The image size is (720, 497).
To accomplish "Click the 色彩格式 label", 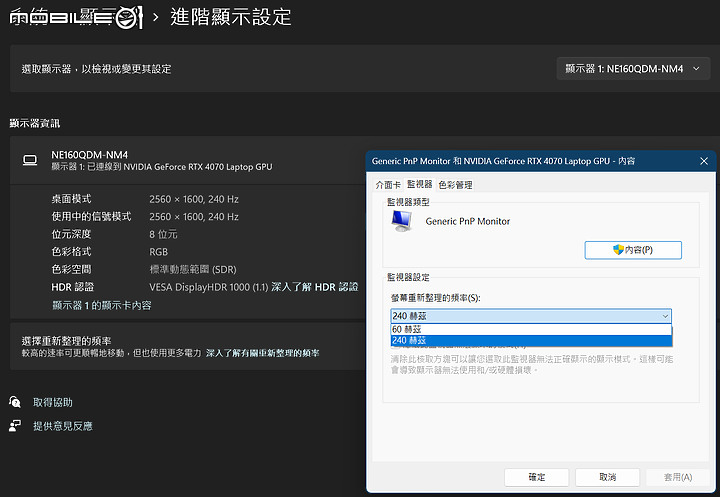I will (71, 252).
